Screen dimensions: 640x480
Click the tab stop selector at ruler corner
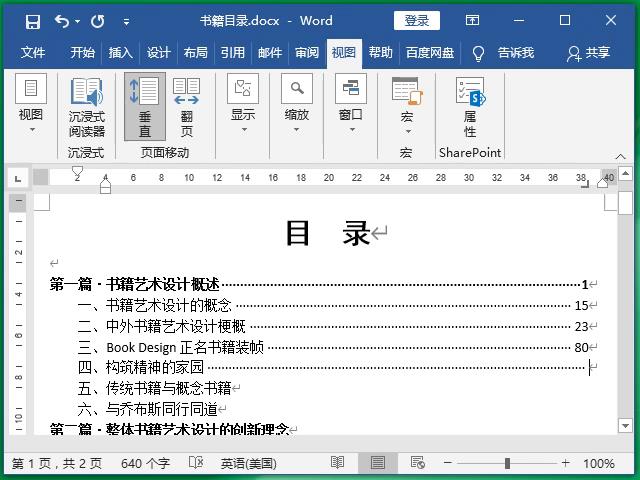pyautogui.click(x=18, y=178)
